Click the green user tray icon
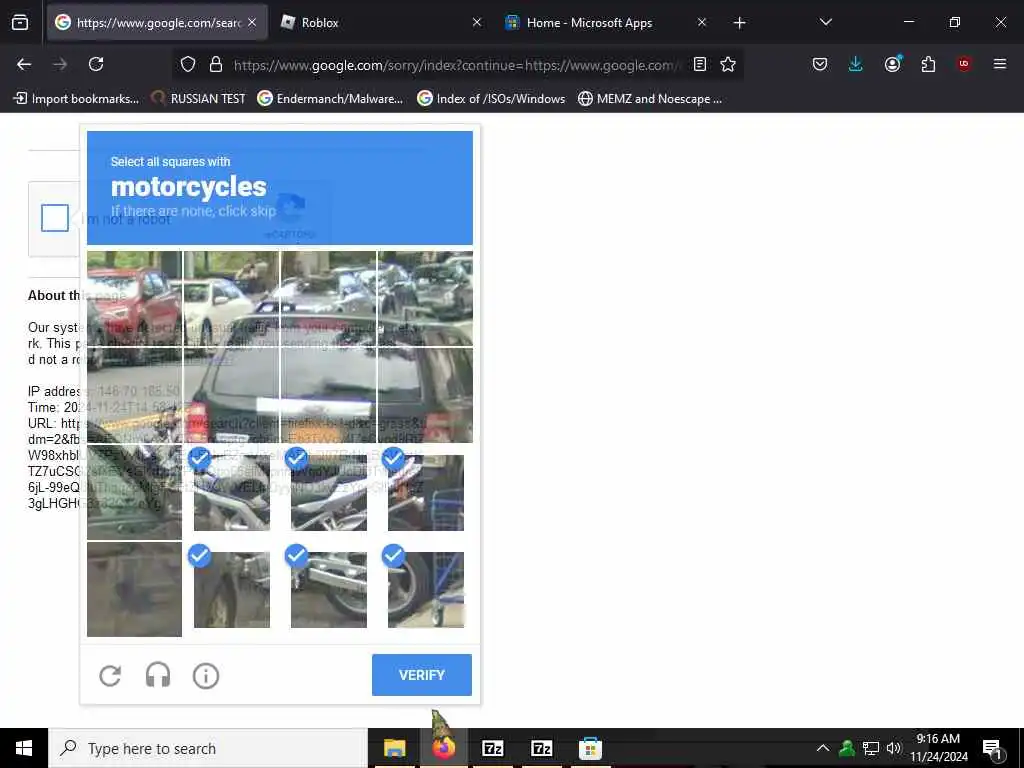1024x768 pixels. coord(847,748)
